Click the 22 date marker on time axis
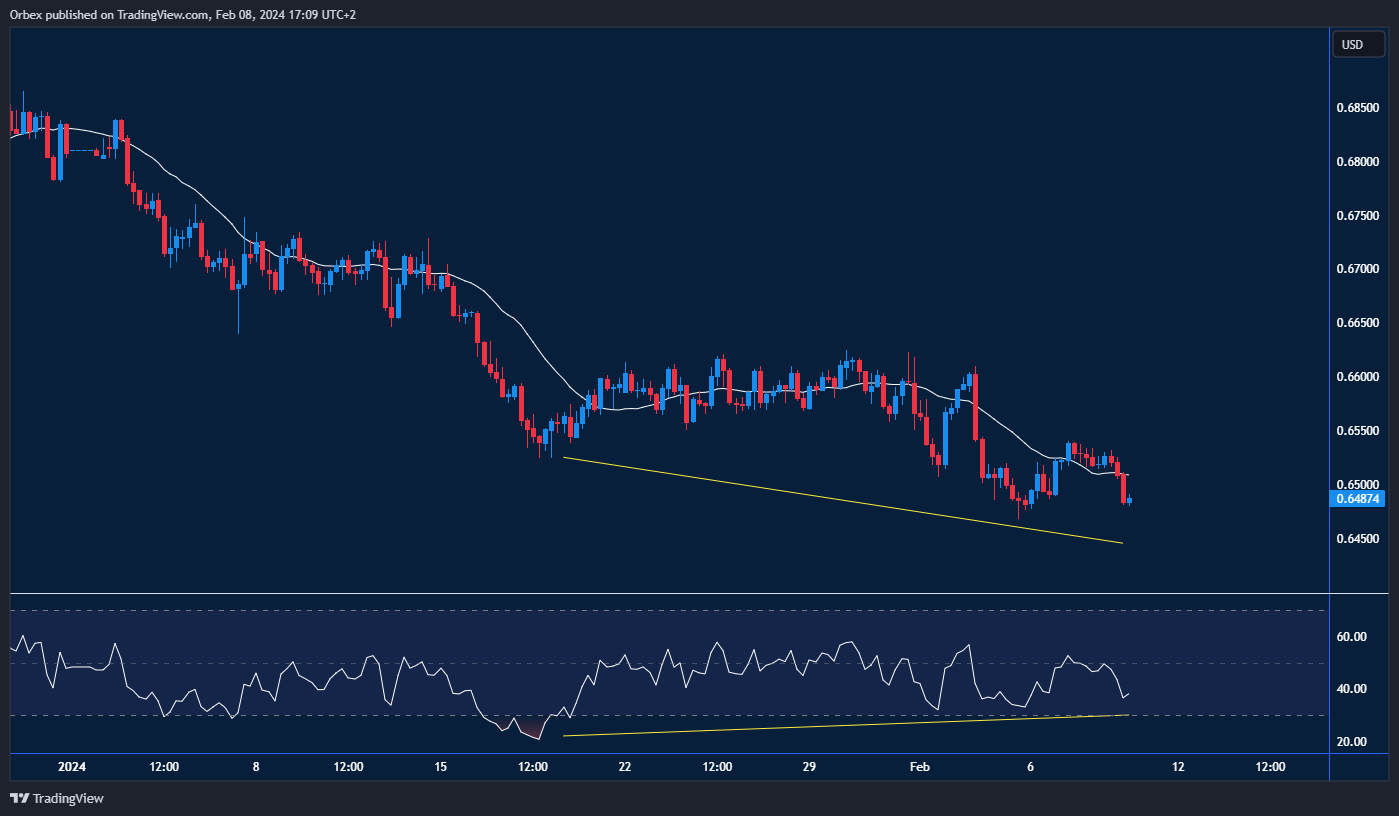 coord(625,768)
